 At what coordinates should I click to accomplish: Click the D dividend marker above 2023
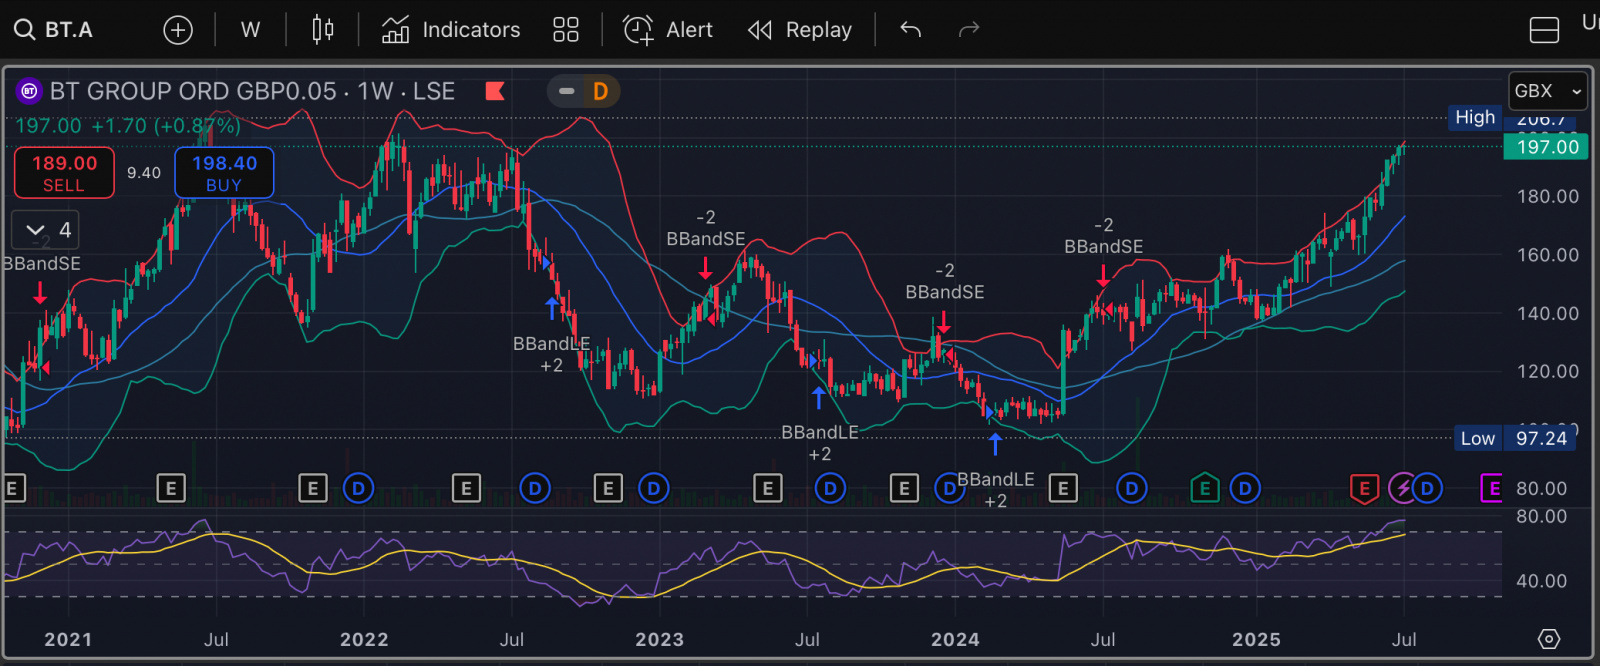pos(653,488)
